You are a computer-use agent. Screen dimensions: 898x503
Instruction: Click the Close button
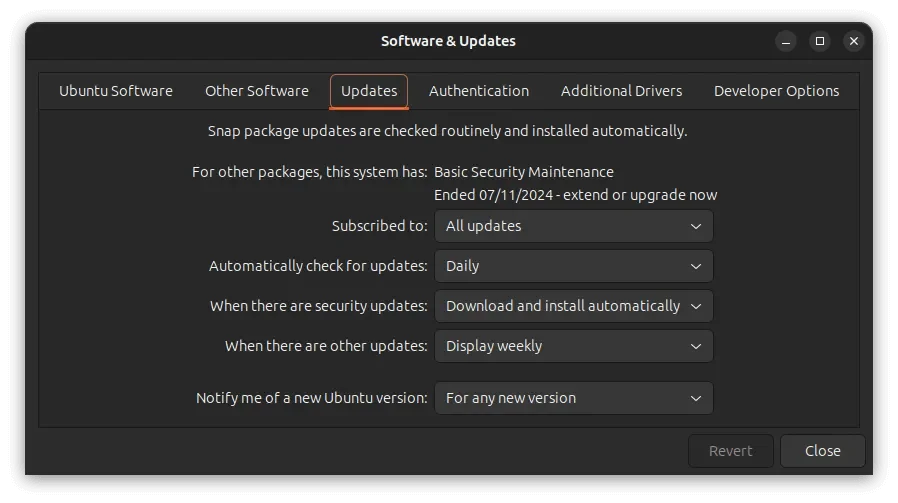[x=822, y=451]
